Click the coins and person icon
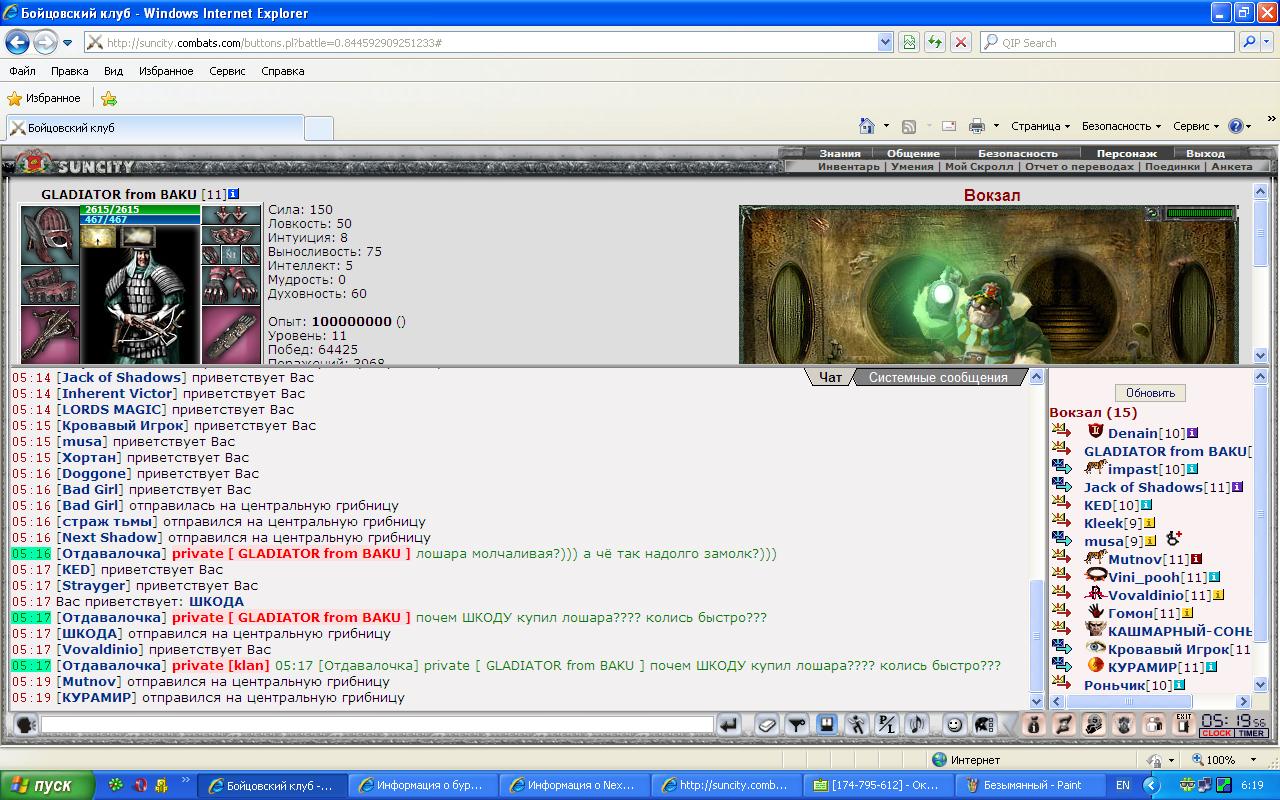Viewport: 1280px width, 800px height. pyautogui.click(x=1095, y=724)
